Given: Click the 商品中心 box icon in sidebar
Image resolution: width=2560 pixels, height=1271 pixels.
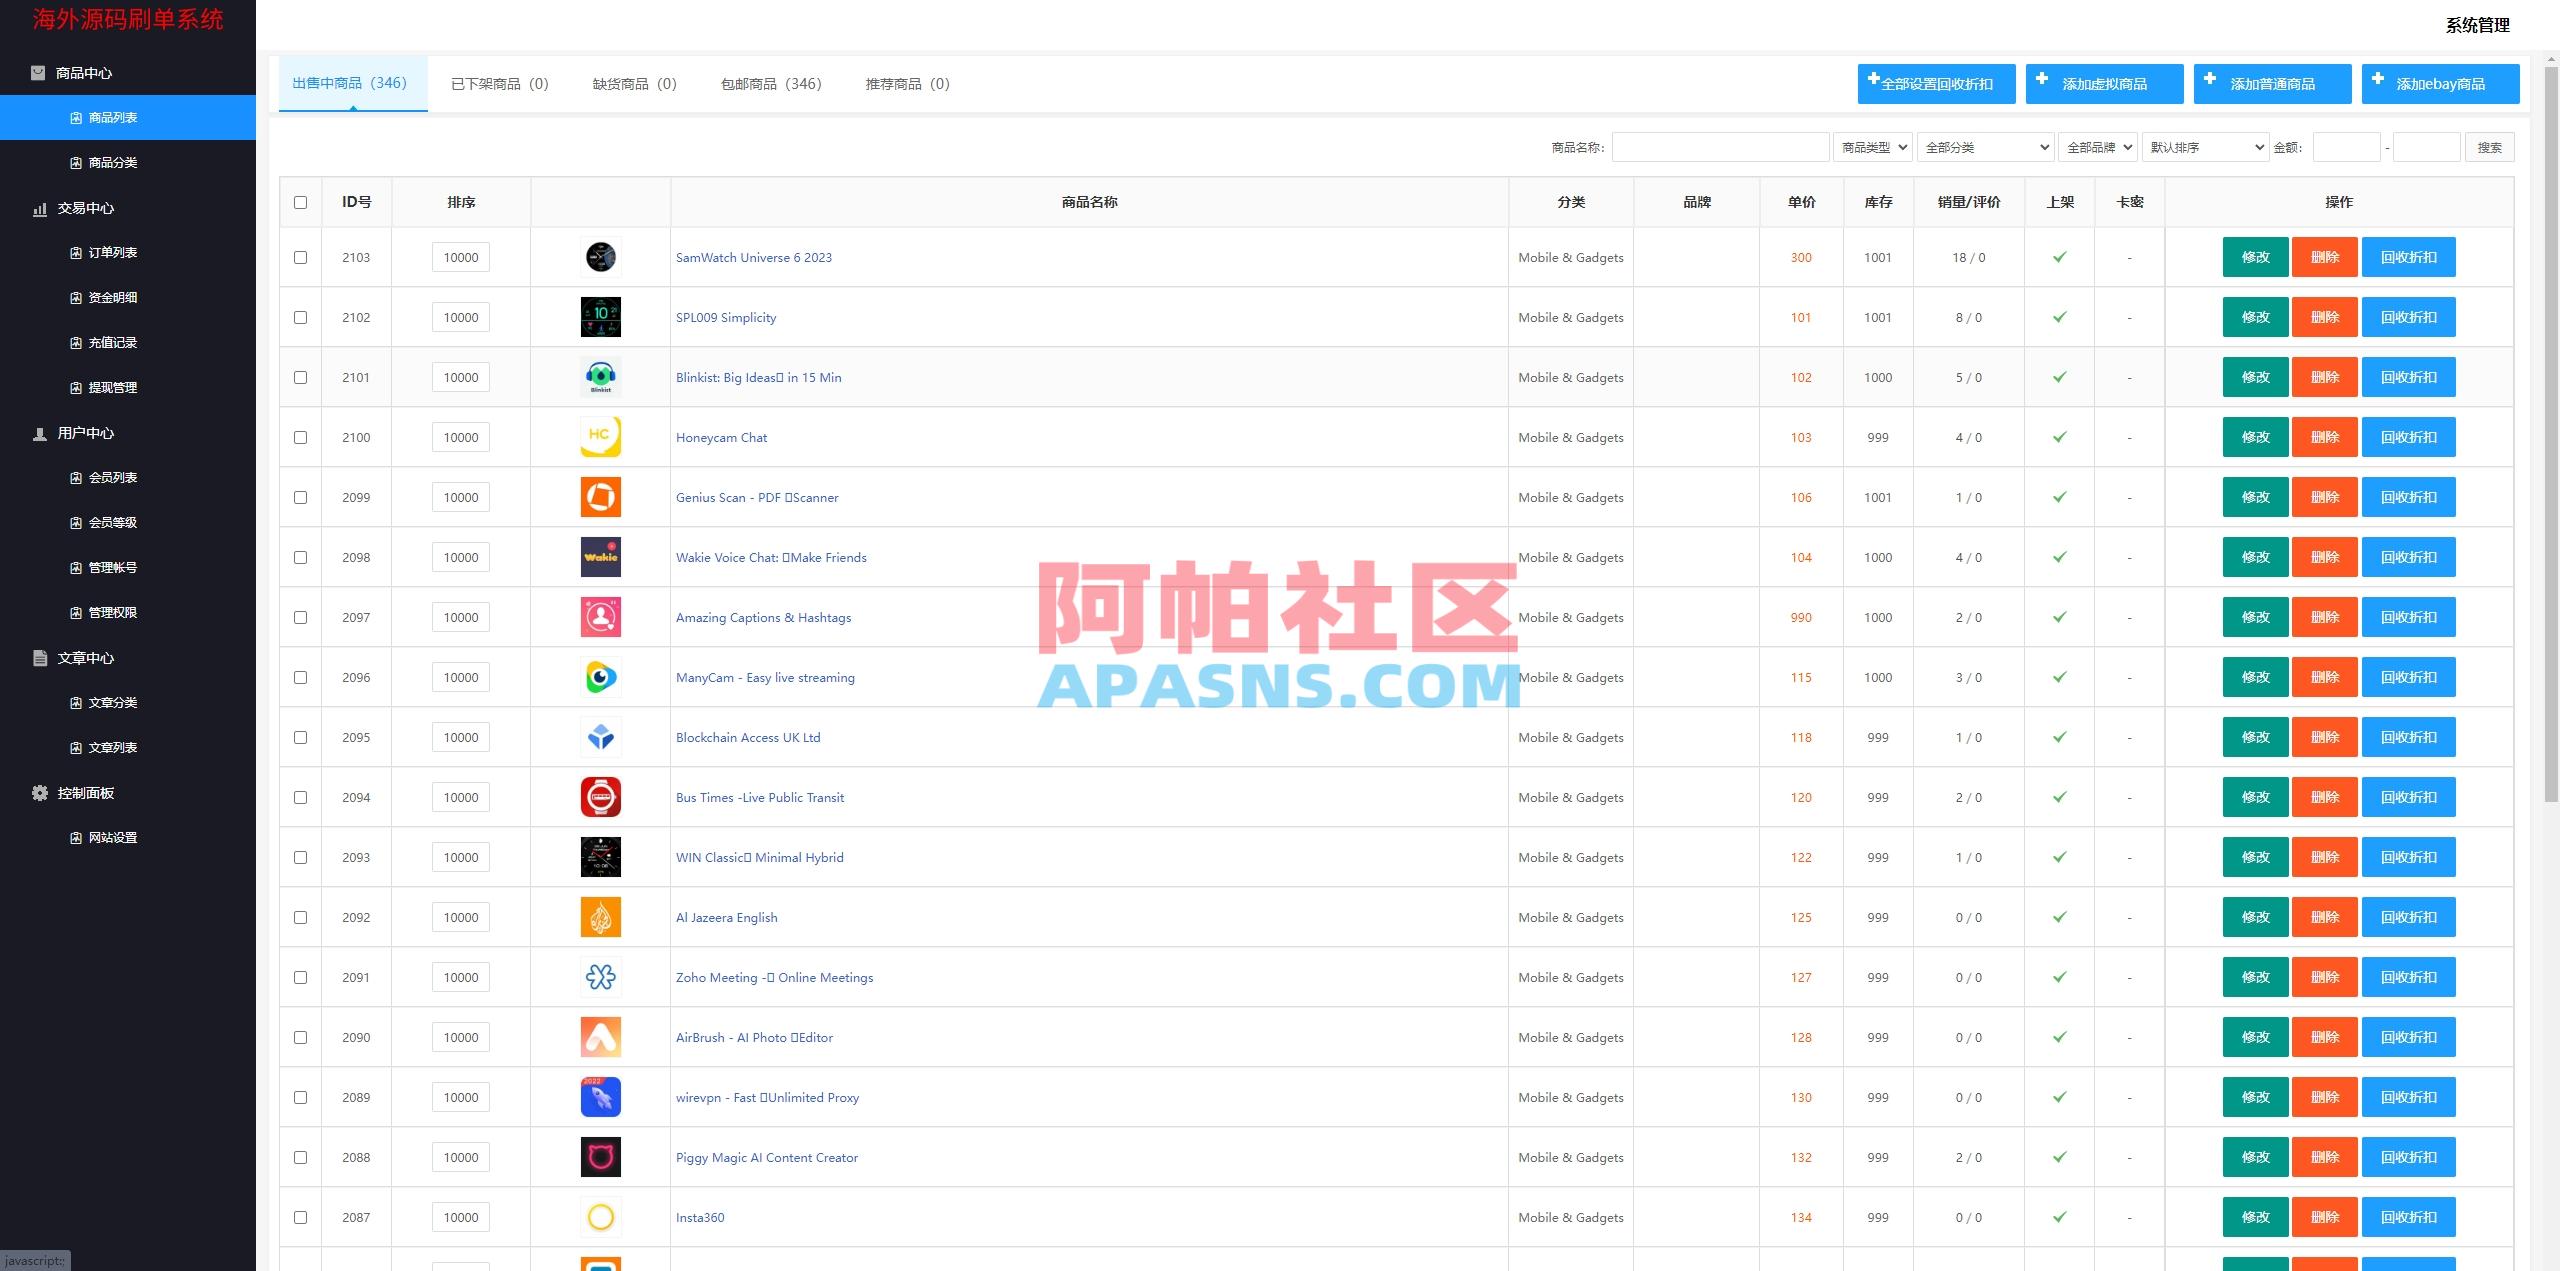Looking at the screenshot, I should (38, 73).
